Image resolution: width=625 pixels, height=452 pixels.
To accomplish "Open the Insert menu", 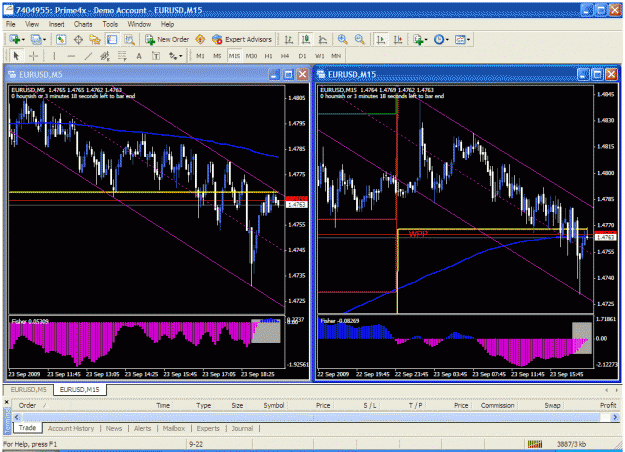I will coord(57,24).
